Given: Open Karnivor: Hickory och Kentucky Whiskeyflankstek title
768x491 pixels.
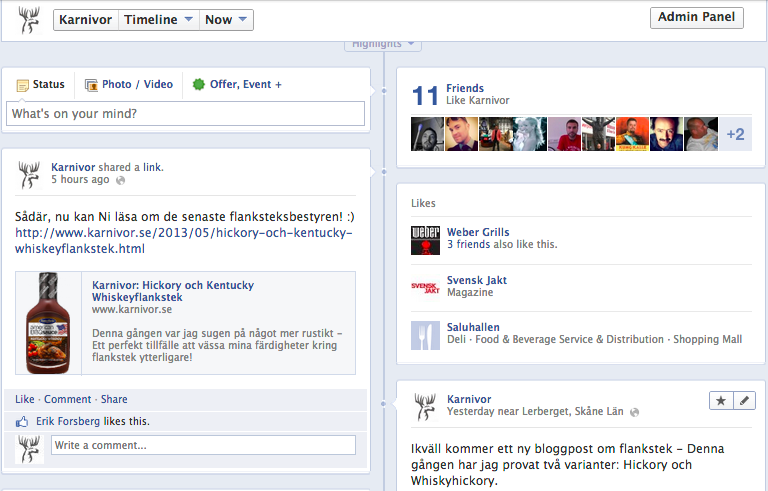Looking at the screenshot, I should coord(173,291).
